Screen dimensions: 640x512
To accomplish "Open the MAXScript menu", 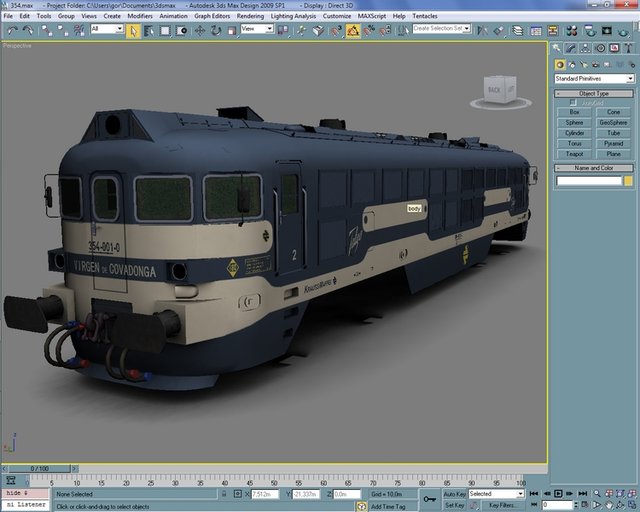I will 371,16.
